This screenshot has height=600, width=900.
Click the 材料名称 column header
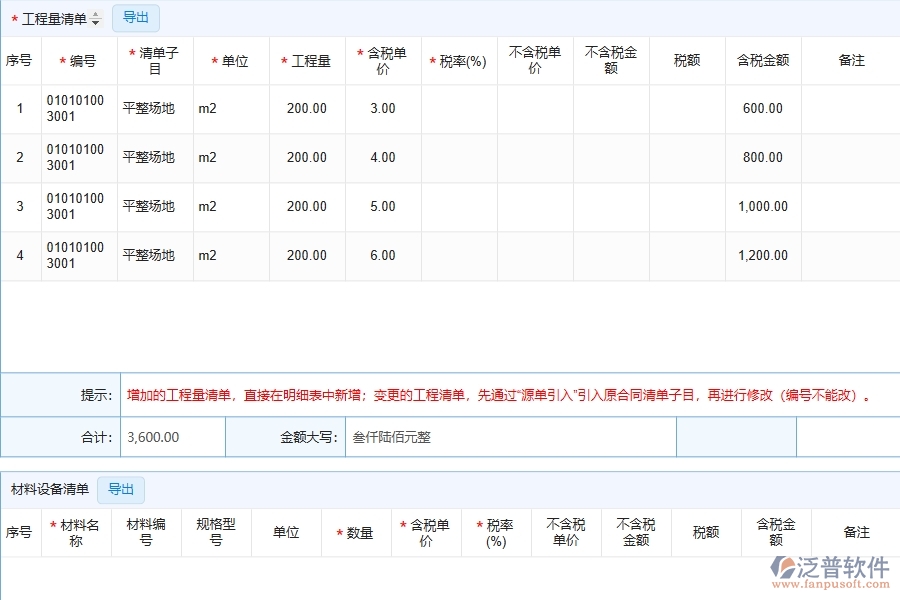[77, 532]
